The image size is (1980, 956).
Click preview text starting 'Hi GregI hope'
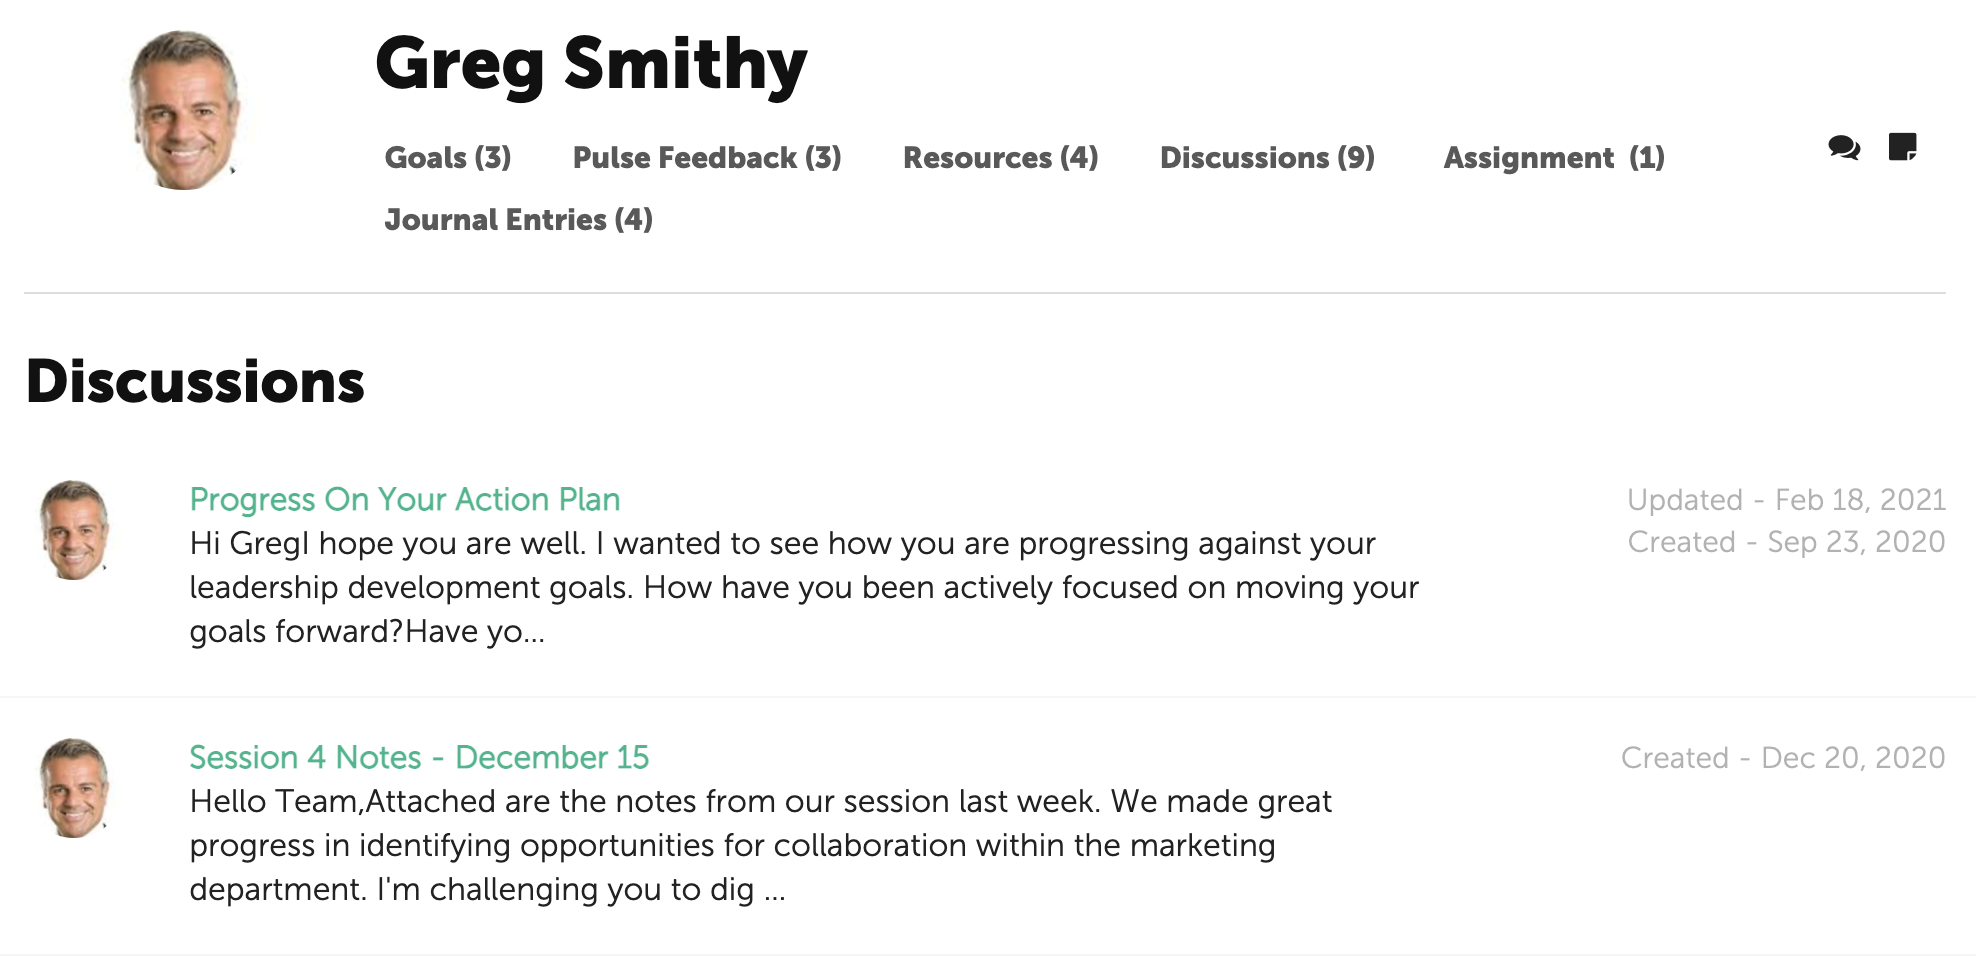coord(804,587)
